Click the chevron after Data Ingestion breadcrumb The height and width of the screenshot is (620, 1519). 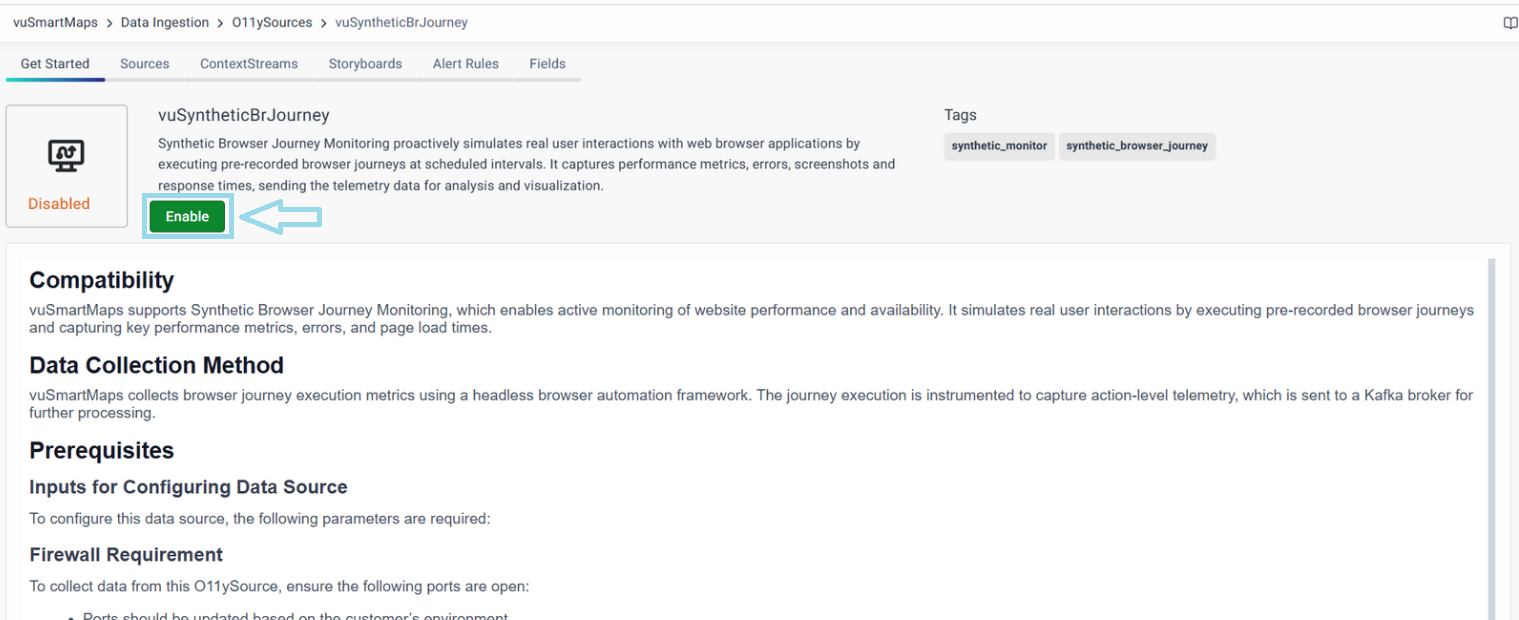point(220,23)
